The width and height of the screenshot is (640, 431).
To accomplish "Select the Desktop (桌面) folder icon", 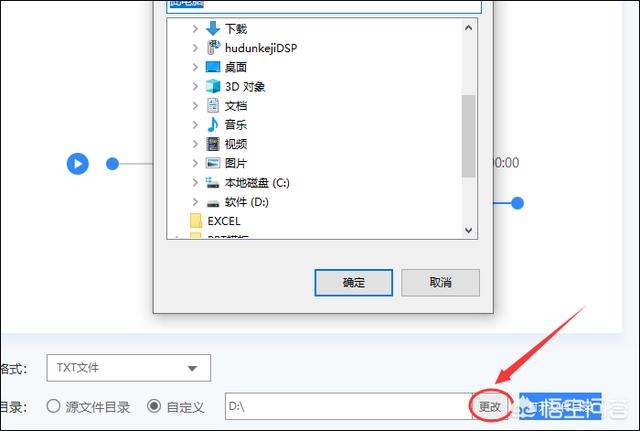I will pos(213,67).
